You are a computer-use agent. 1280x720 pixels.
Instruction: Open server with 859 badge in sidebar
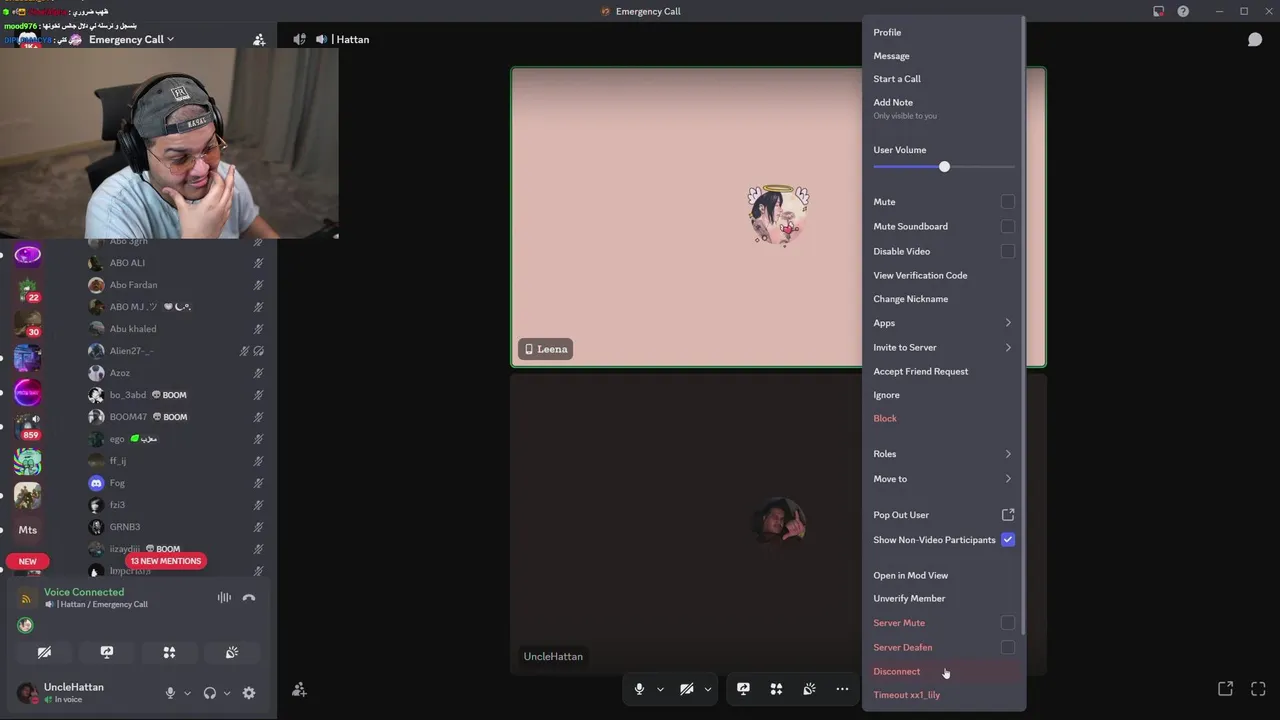click(x=28, y=427)
